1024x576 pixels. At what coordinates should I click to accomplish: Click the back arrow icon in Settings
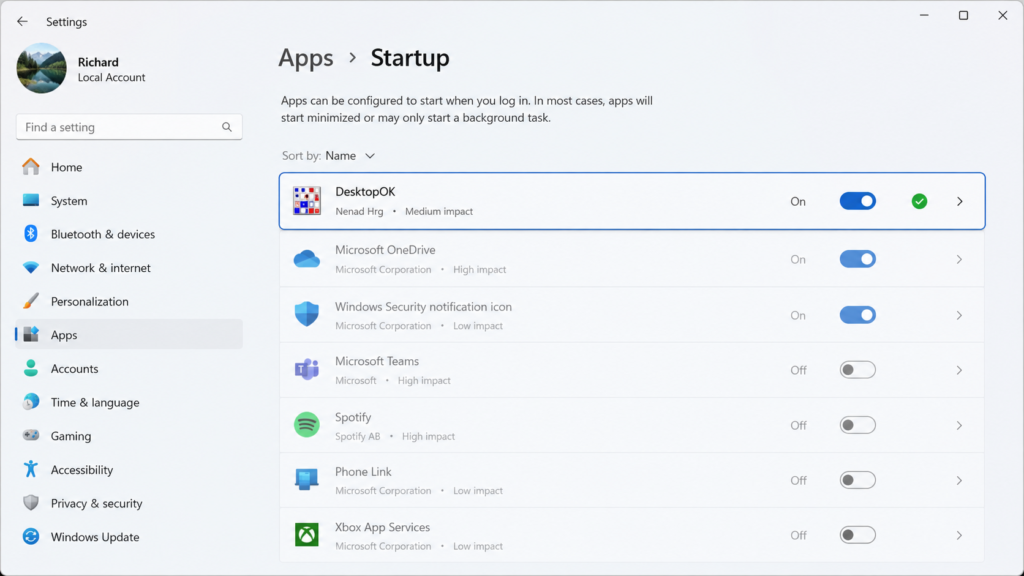22,22
